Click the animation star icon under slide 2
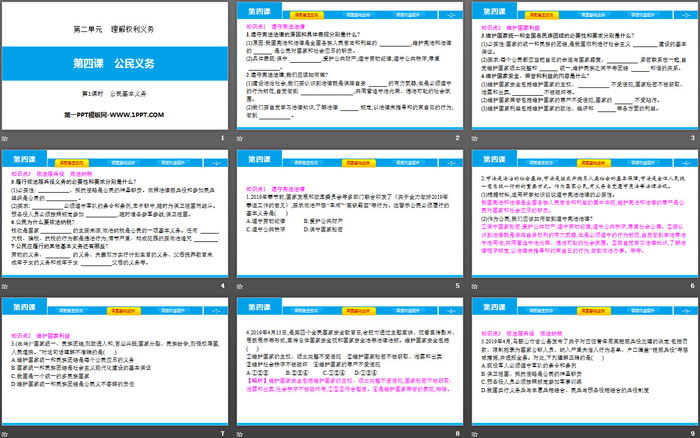 click(239, 138)
